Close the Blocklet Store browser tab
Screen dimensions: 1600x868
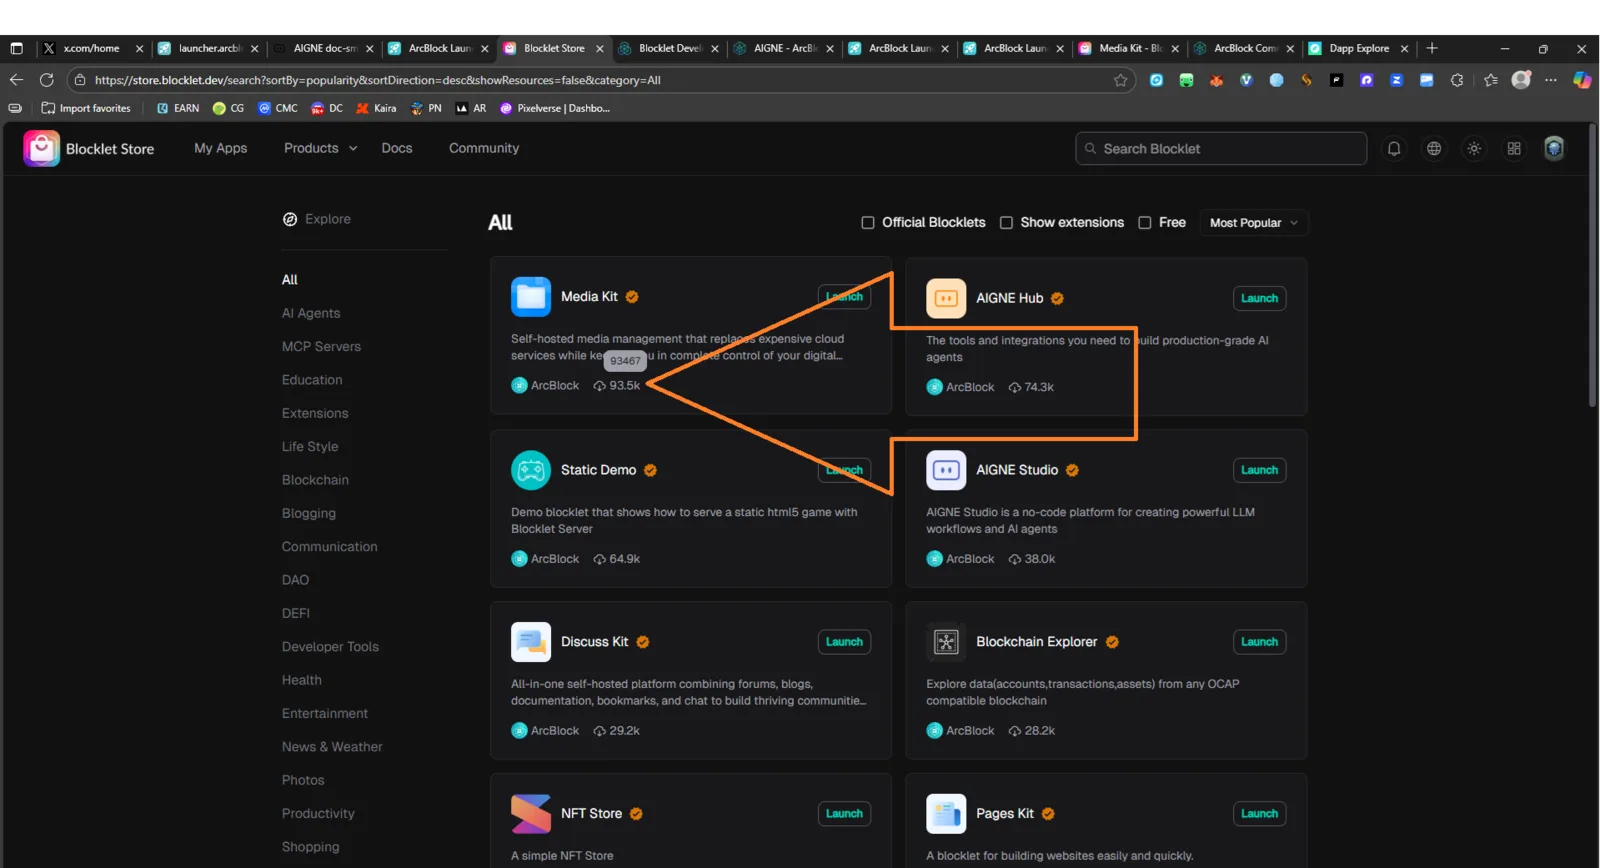[600, 49]
